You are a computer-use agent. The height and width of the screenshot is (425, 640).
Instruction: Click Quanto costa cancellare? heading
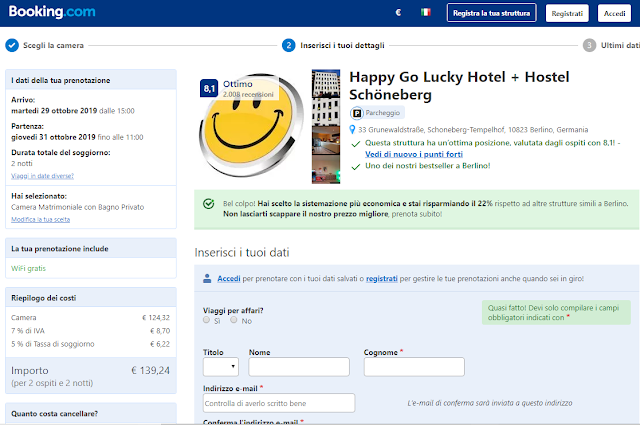tap(54, 414)
